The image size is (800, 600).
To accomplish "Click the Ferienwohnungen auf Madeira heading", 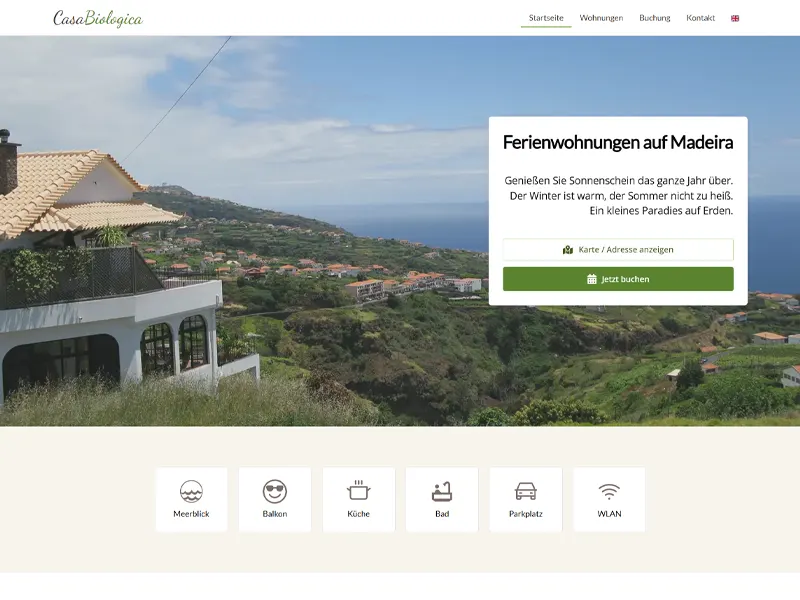I will click(618, 142).
